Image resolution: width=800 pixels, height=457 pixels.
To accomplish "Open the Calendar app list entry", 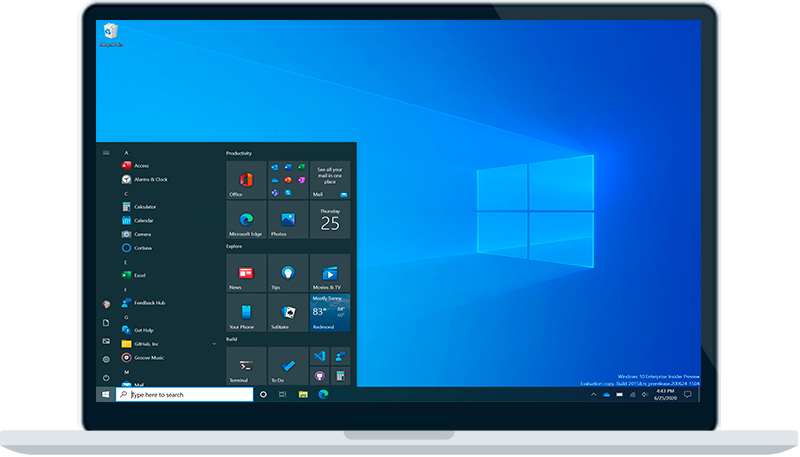I will pos(138,220).
